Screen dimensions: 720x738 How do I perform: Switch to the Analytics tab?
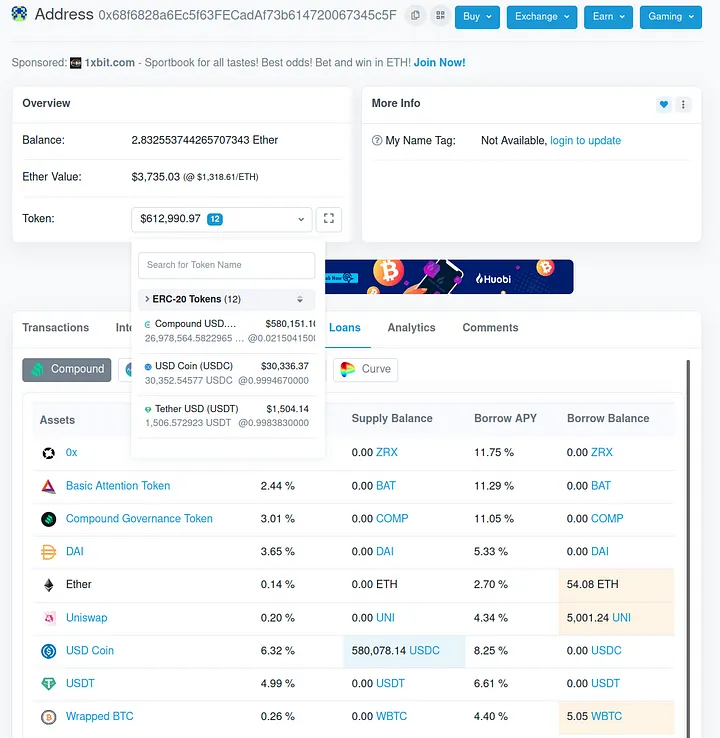point(411,328)
